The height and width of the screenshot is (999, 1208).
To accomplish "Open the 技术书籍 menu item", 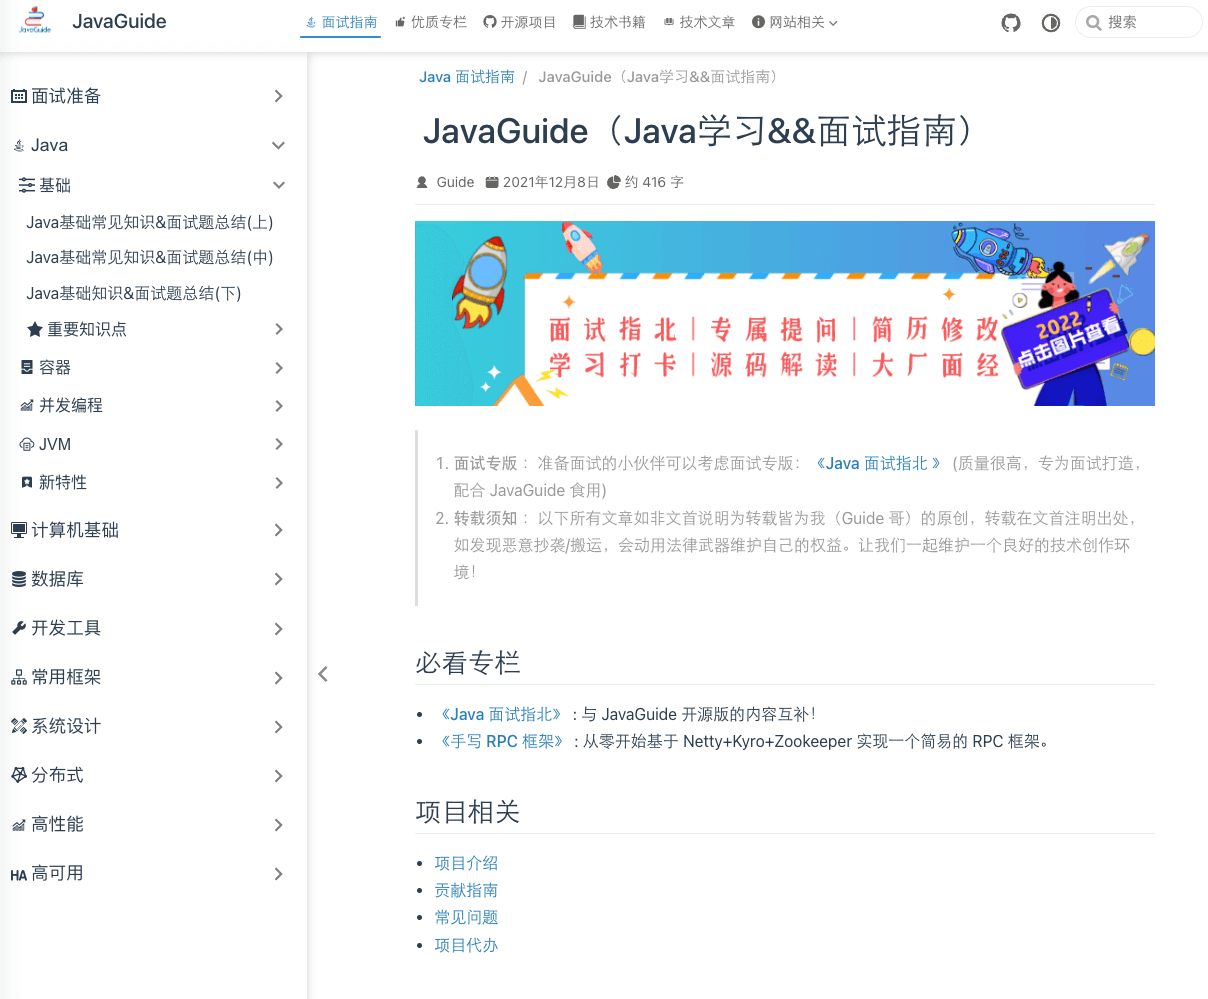I will (609, 21).
